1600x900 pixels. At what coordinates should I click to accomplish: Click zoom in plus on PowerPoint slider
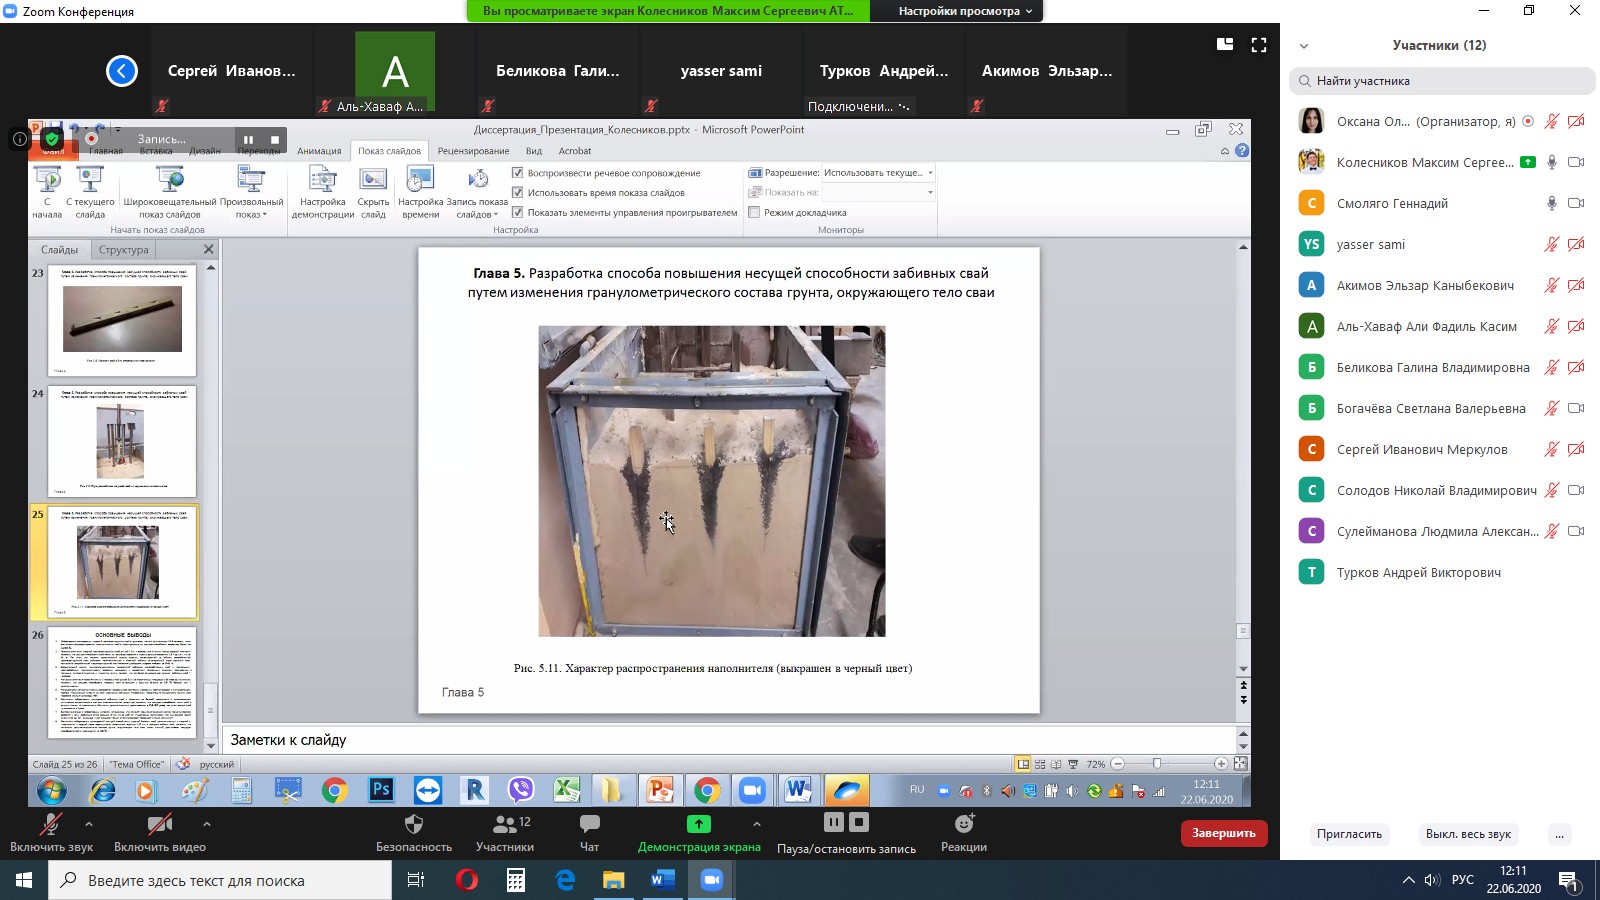[x=1220, y=764]
